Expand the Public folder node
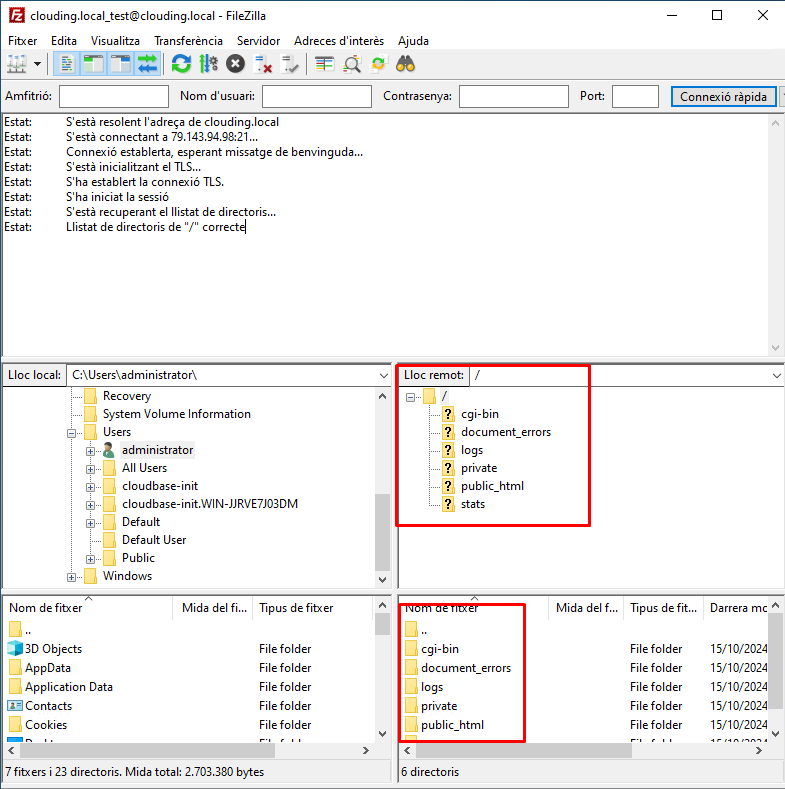Image resolution: width=785 pixels, height=789 pixels. coord(90,559)
